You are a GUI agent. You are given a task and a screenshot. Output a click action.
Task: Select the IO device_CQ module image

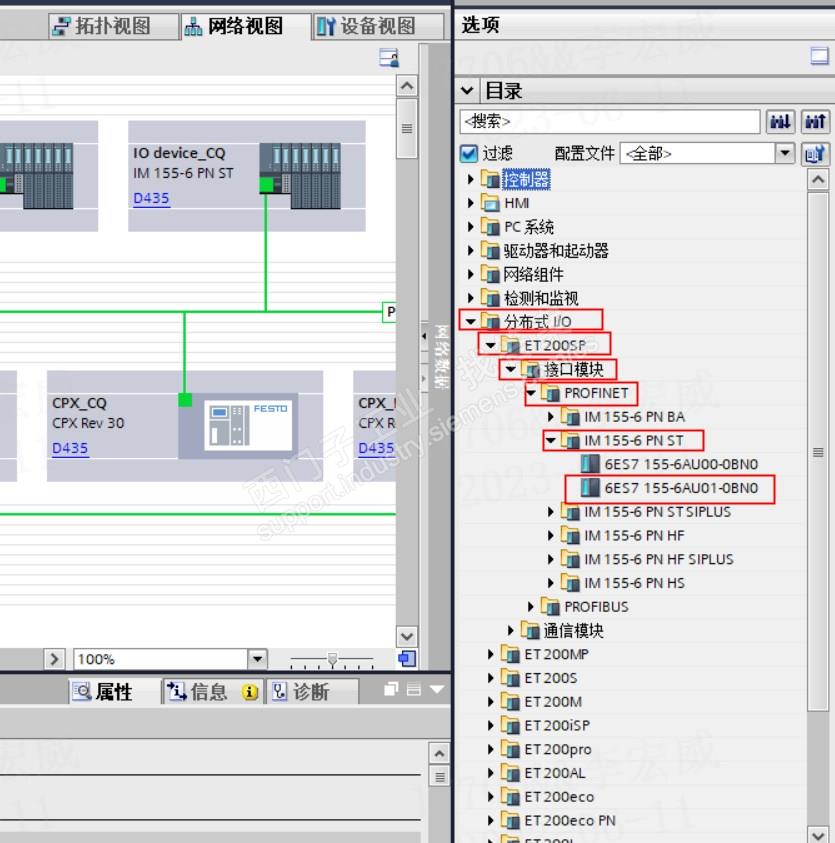(x=300, y=176)
